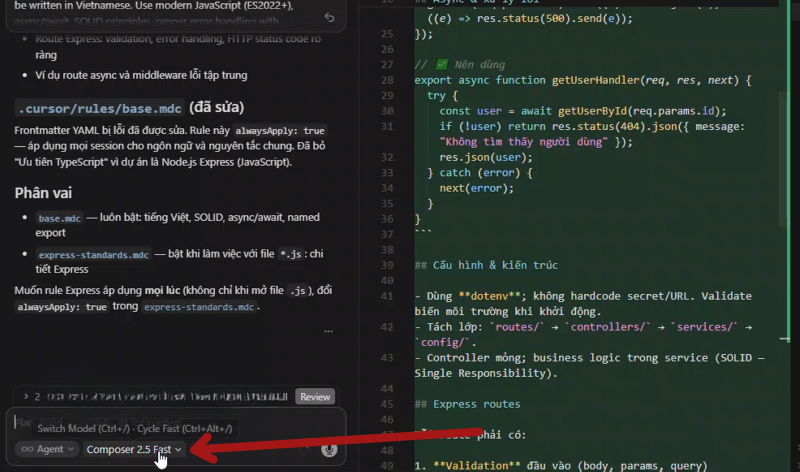This screenshot has height=472, width=800.
Task: Open the Composer 2.5 Fast model dropdown
Action: pyautogui.click(x=134, y=449)
